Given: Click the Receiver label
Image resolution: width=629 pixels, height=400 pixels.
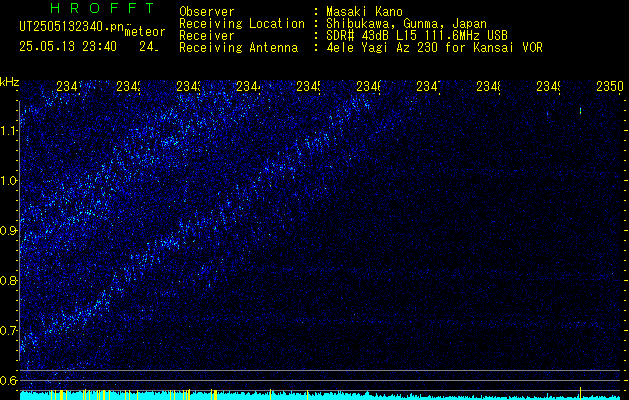Looking at the screenshot, I should pos(207,36).
